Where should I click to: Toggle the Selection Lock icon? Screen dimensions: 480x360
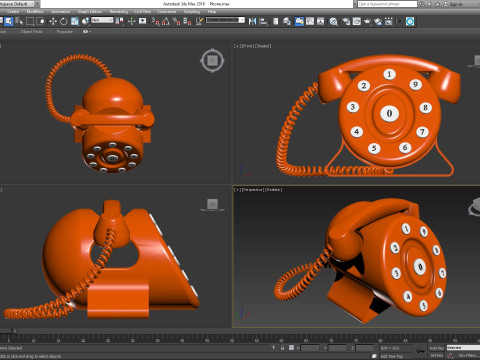(282, 348)
